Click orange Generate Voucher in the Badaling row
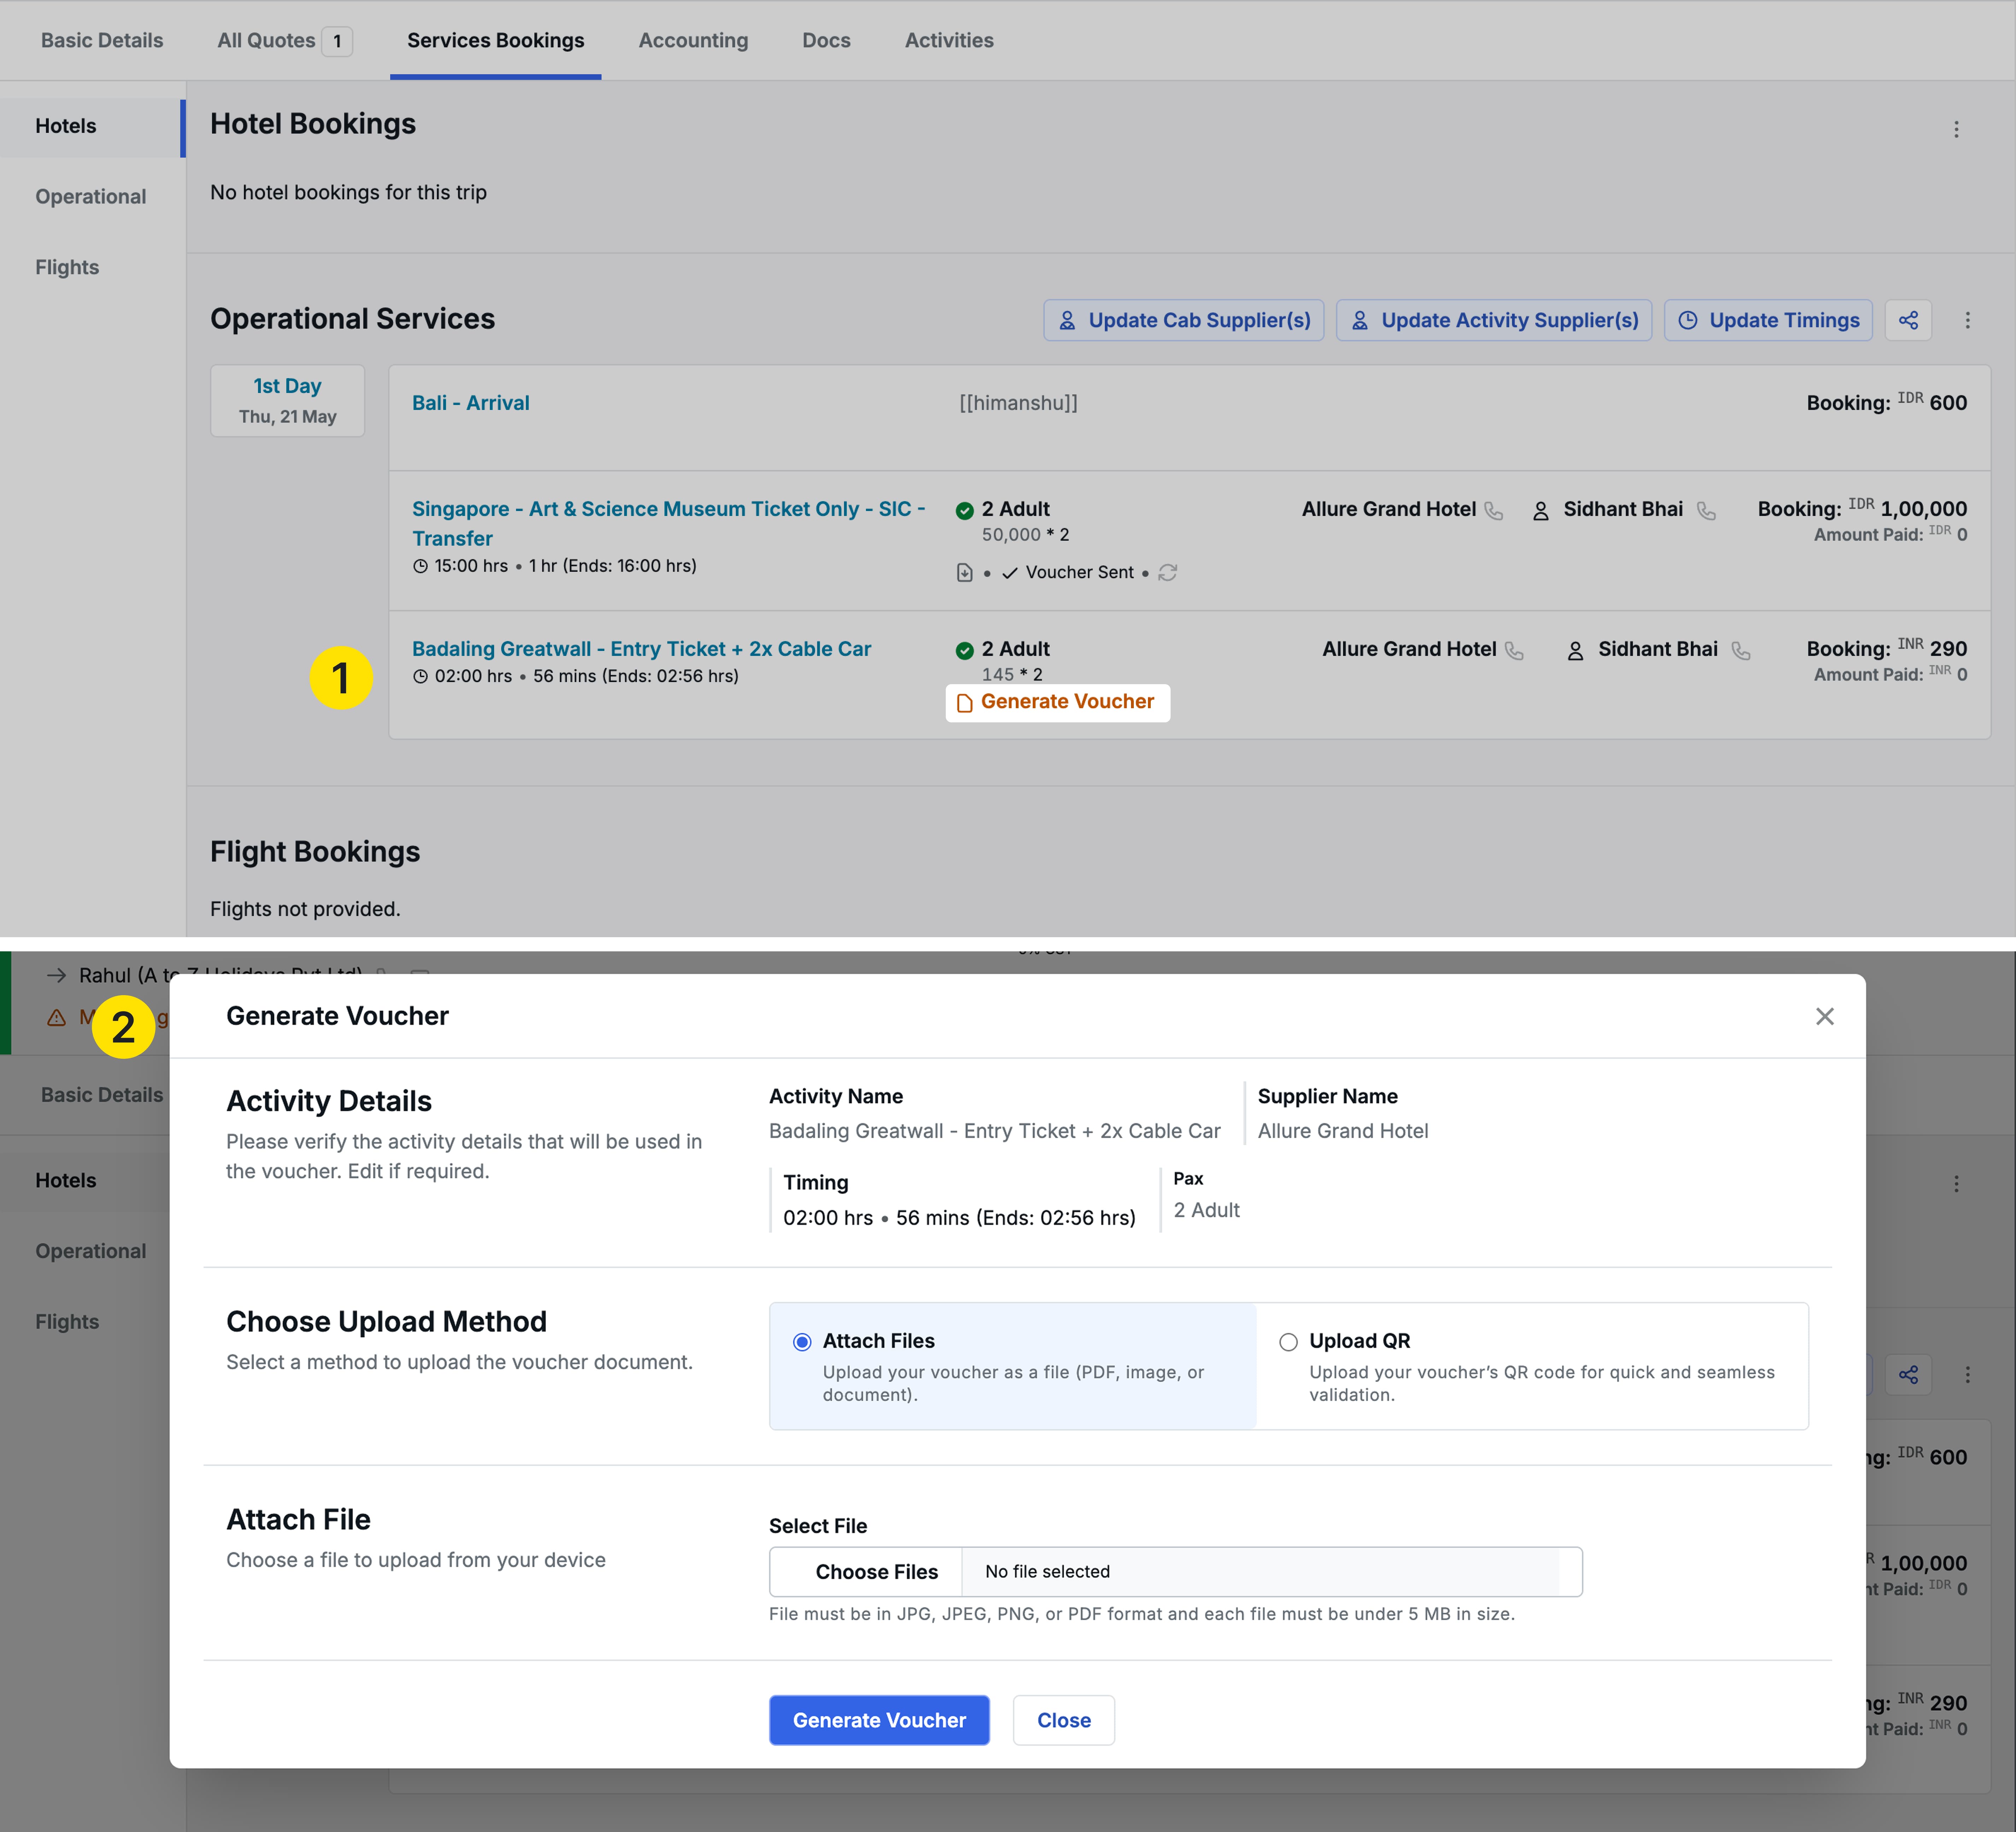 1057,702
